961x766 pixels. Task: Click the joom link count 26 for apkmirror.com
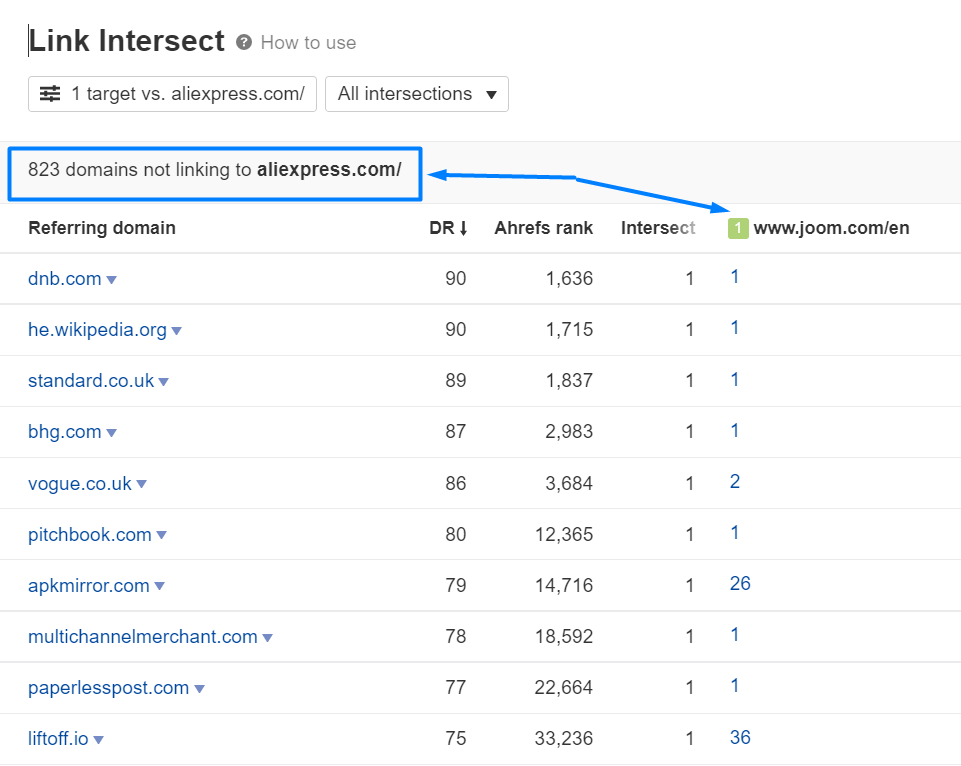click(740, 583)
